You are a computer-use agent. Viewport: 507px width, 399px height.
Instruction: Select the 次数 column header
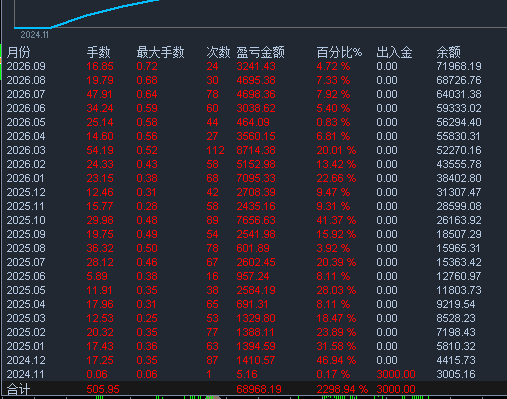click(218, 52)
